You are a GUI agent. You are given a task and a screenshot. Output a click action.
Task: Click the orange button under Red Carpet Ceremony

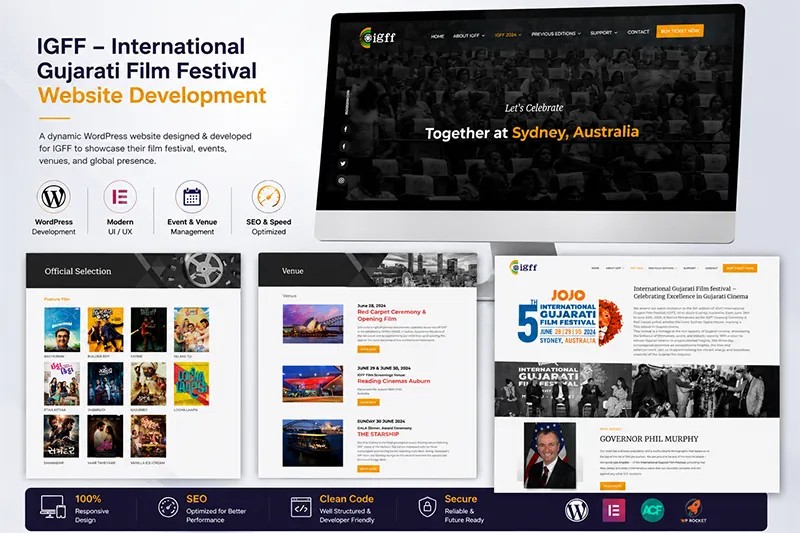click(368, 349)
